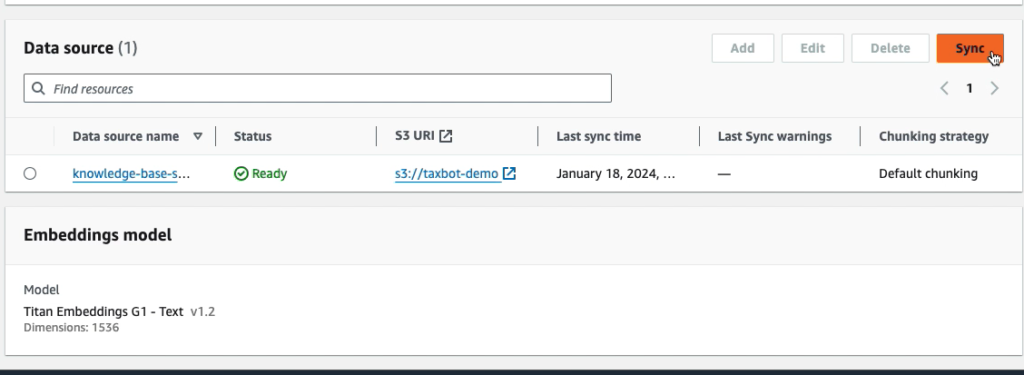Click the Last Sync warnings column header
The height and width of the screenshot is (375, 1024).
(775, 137)
